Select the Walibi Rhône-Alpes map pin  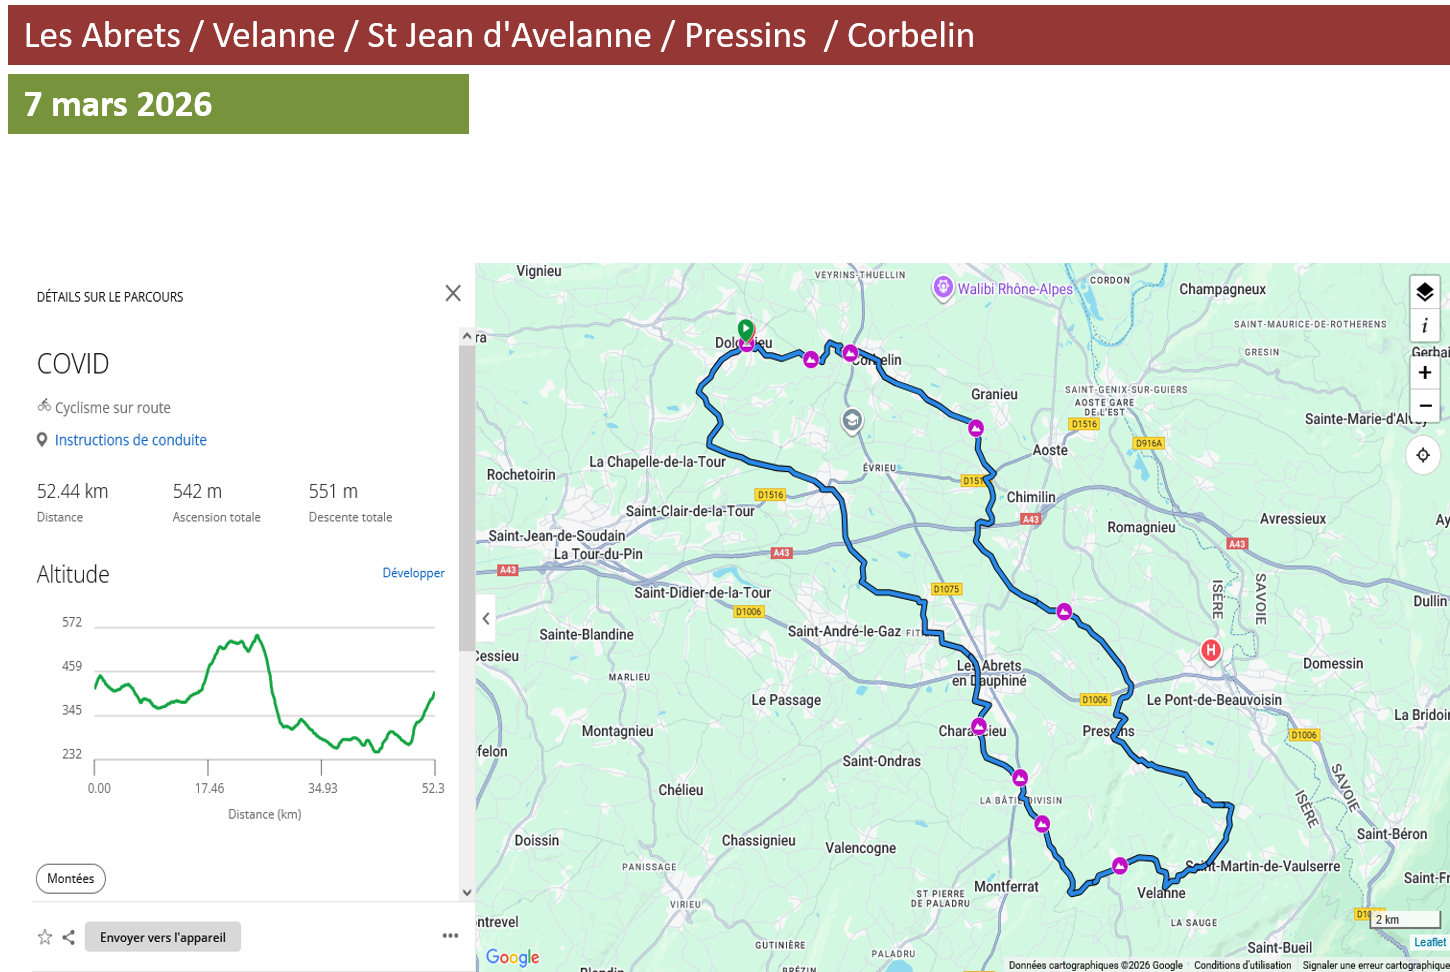942,288
